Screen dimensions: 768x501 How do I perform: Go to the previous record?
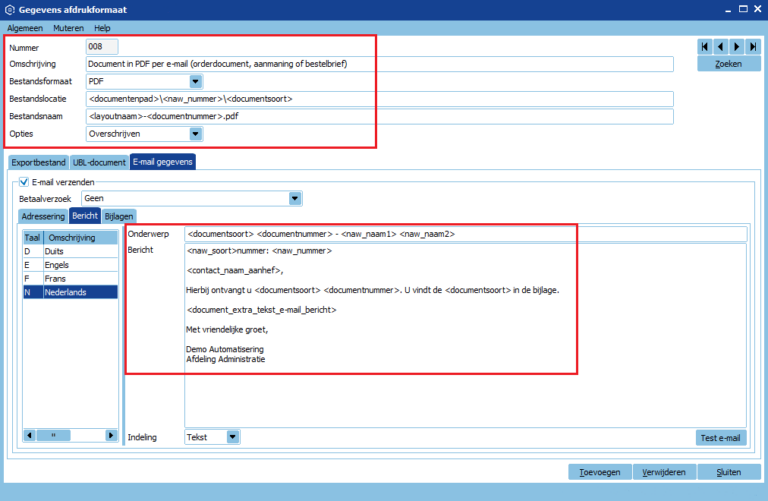coord(721,46)
